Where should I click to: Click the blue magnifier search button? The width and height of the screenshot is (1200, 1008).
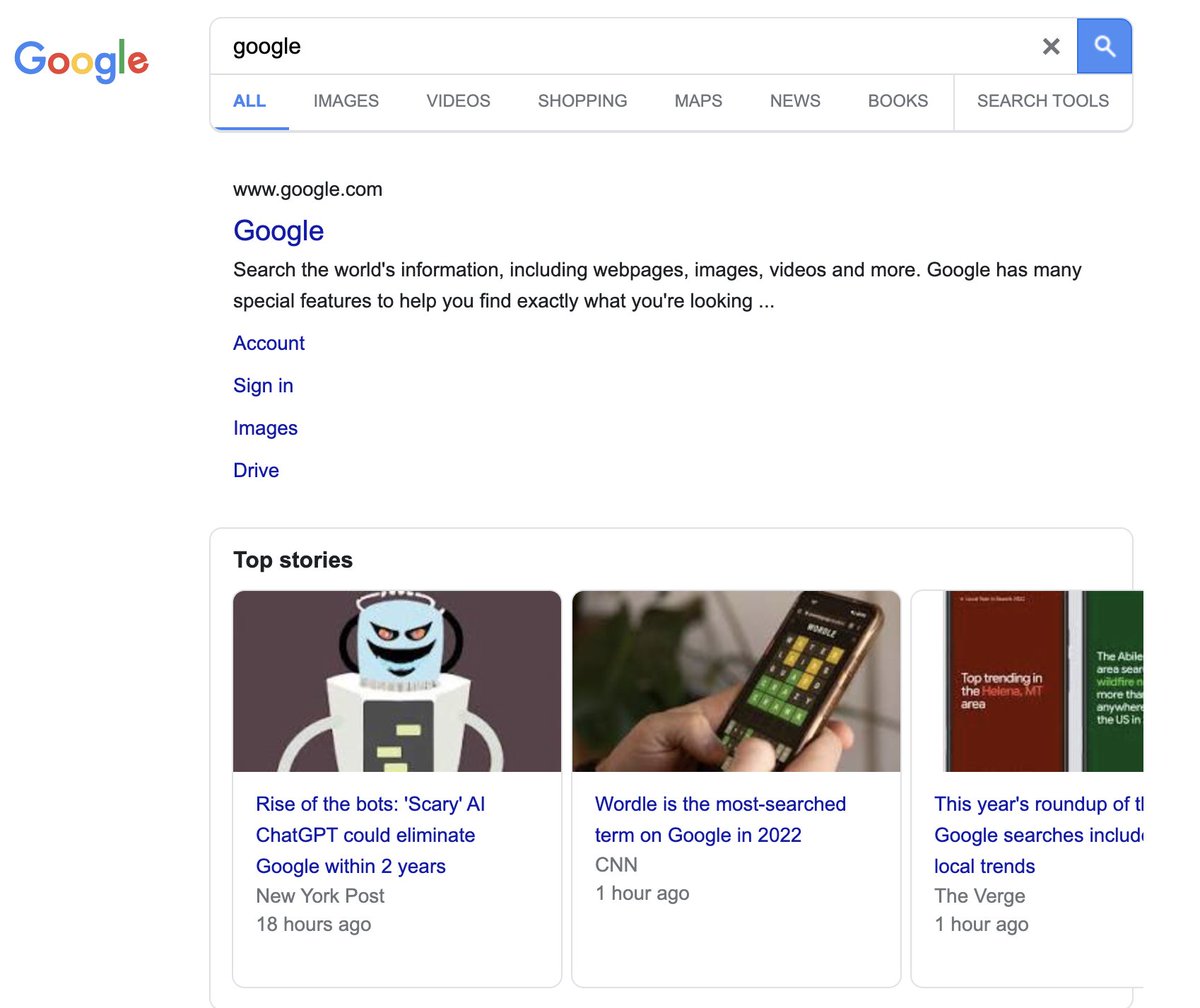point(1104,46)
